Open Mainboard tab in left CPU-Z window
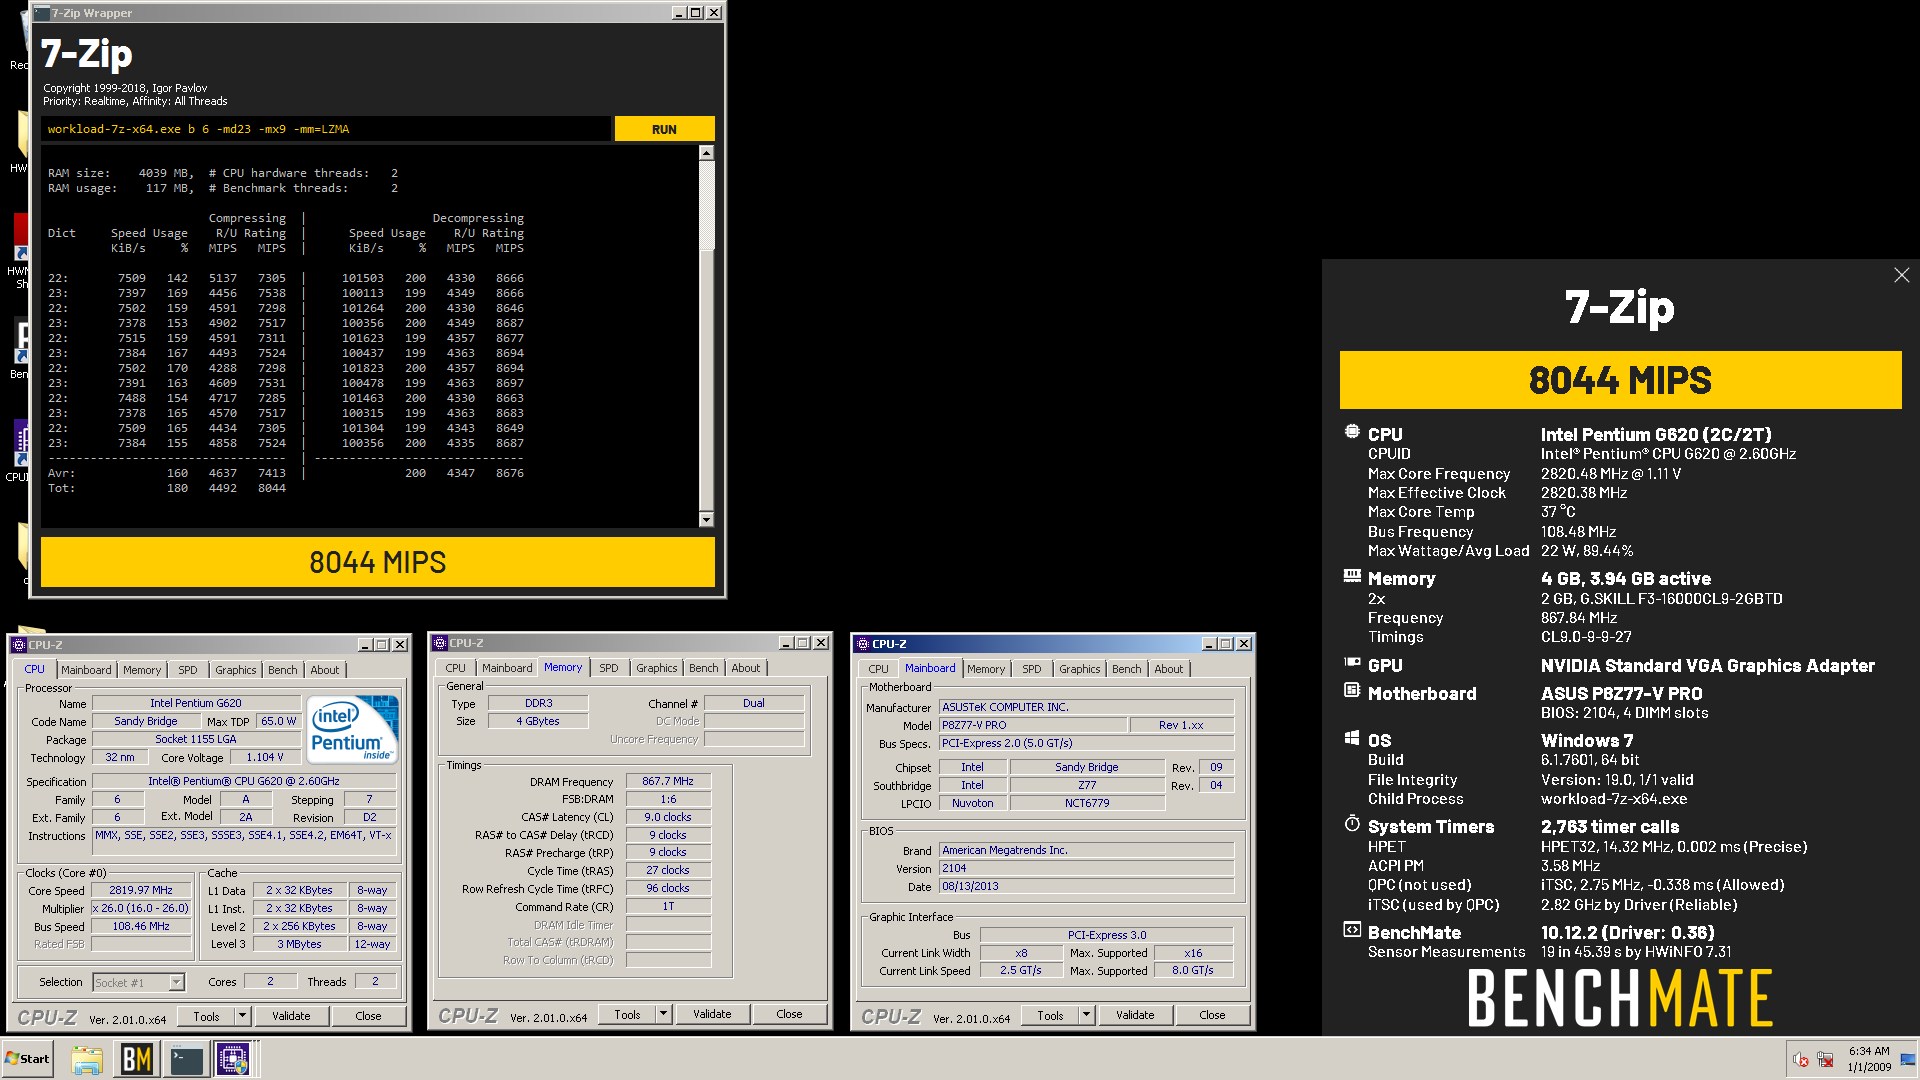Image resolution: width=1920 pixels, height=1080 pixels. click(86, 670)
